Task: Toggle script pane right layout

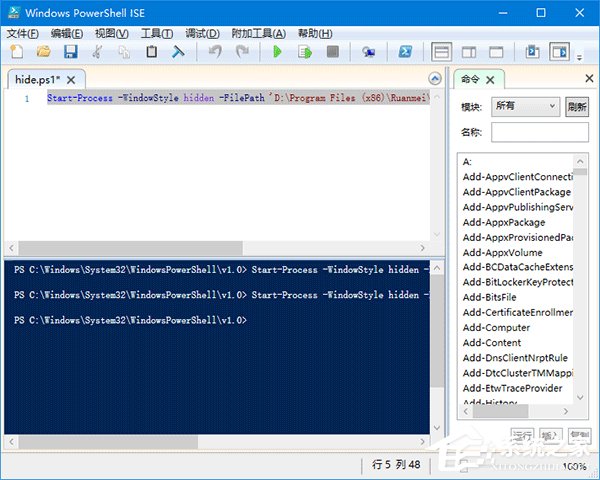Action: pos(470,51)
